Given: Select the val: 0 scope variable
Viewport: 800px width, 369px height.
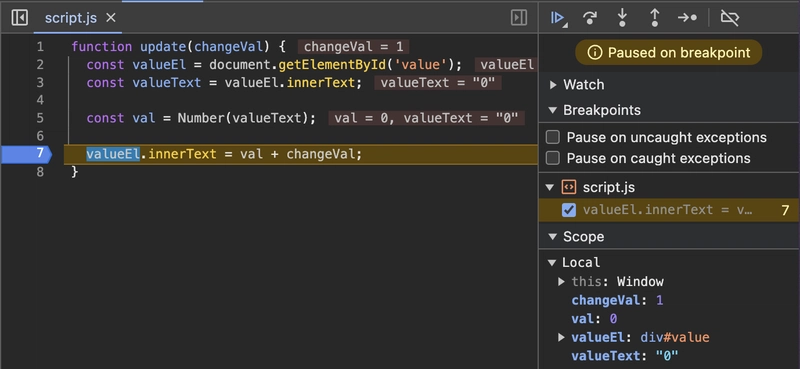Looking at the screenshot, I should [594, 319].
